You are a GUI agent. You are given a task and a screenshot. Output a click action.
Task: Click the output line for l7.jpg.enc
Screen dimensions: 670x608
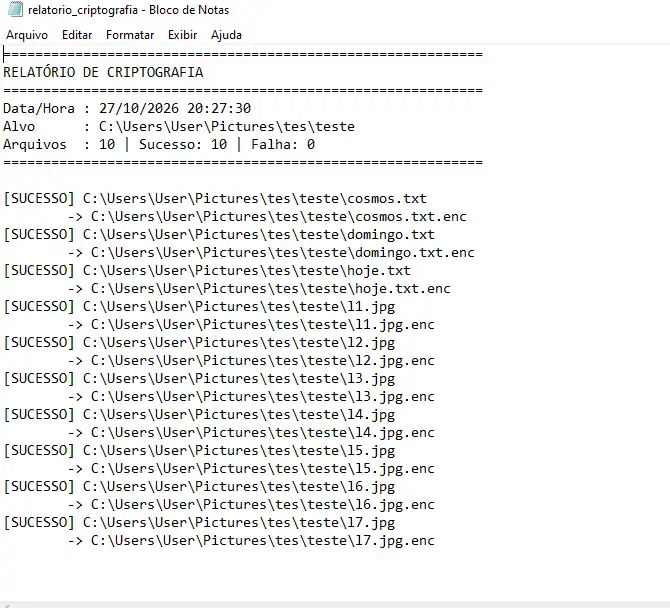(x=251, y=540)
